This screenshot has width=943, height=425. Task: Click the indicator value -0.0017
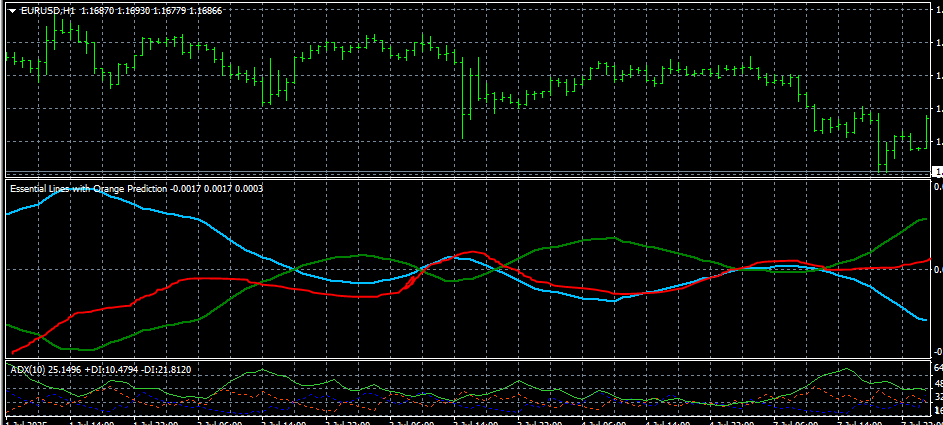point(186,189)
